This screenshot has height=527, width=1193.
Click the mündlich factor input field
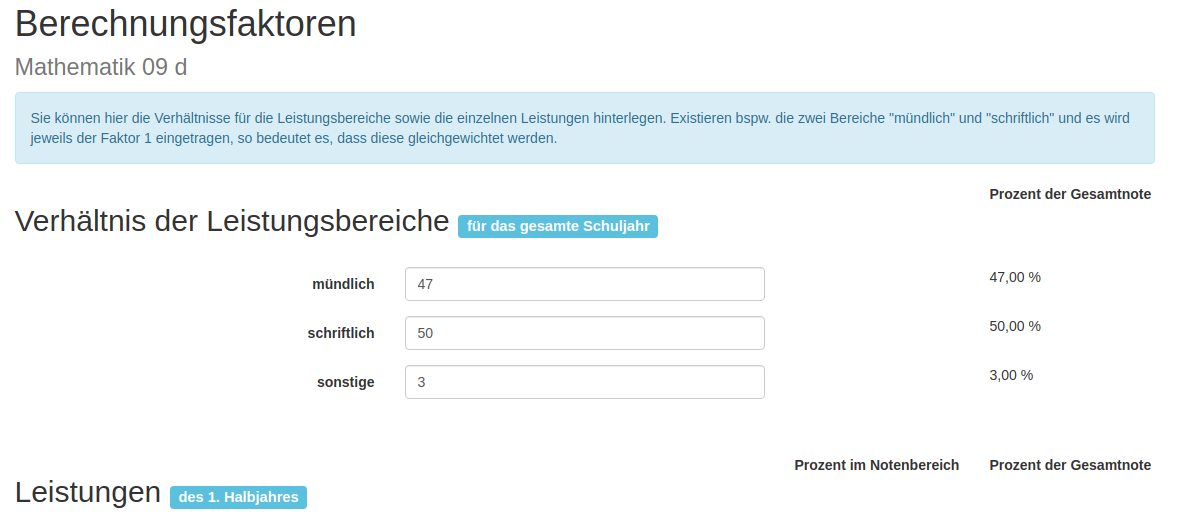point(584,284)
